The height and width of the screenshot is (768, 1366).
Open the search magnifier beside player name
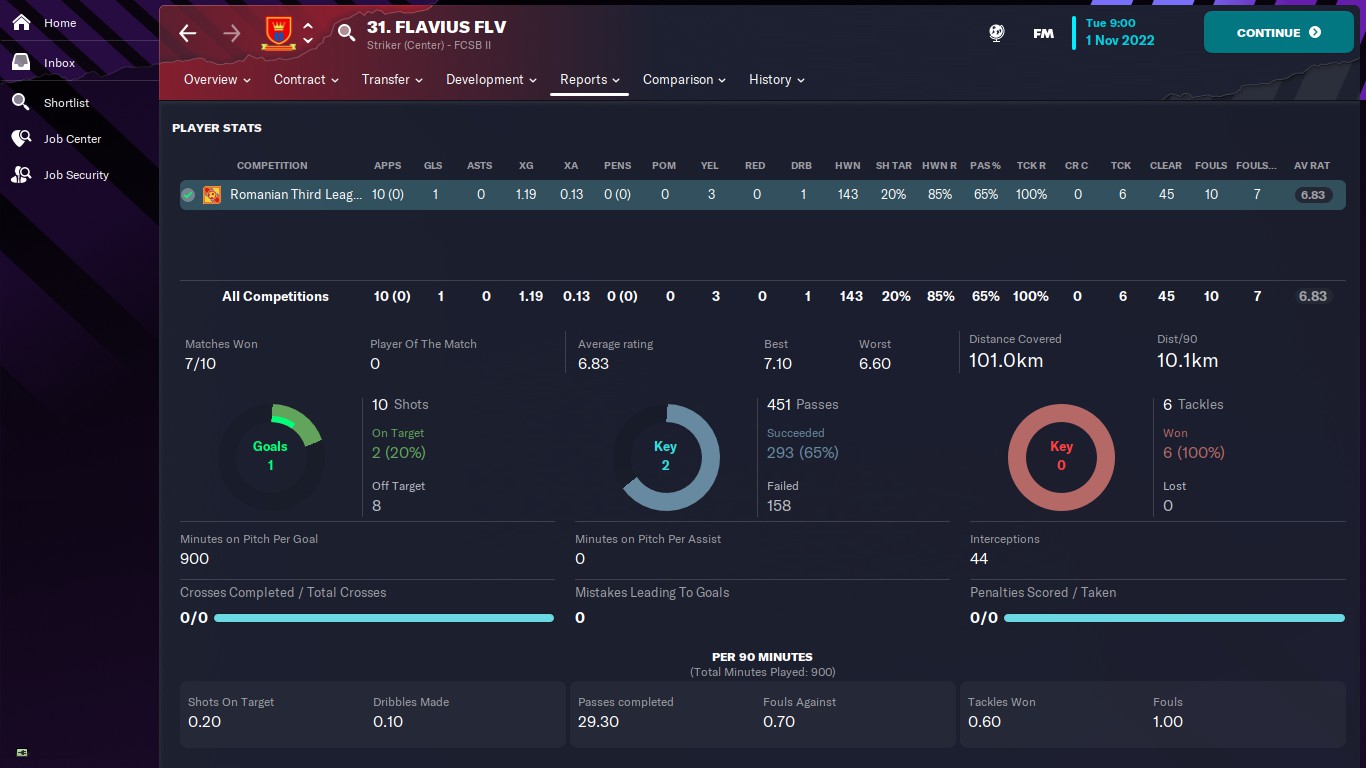(346, 33)
